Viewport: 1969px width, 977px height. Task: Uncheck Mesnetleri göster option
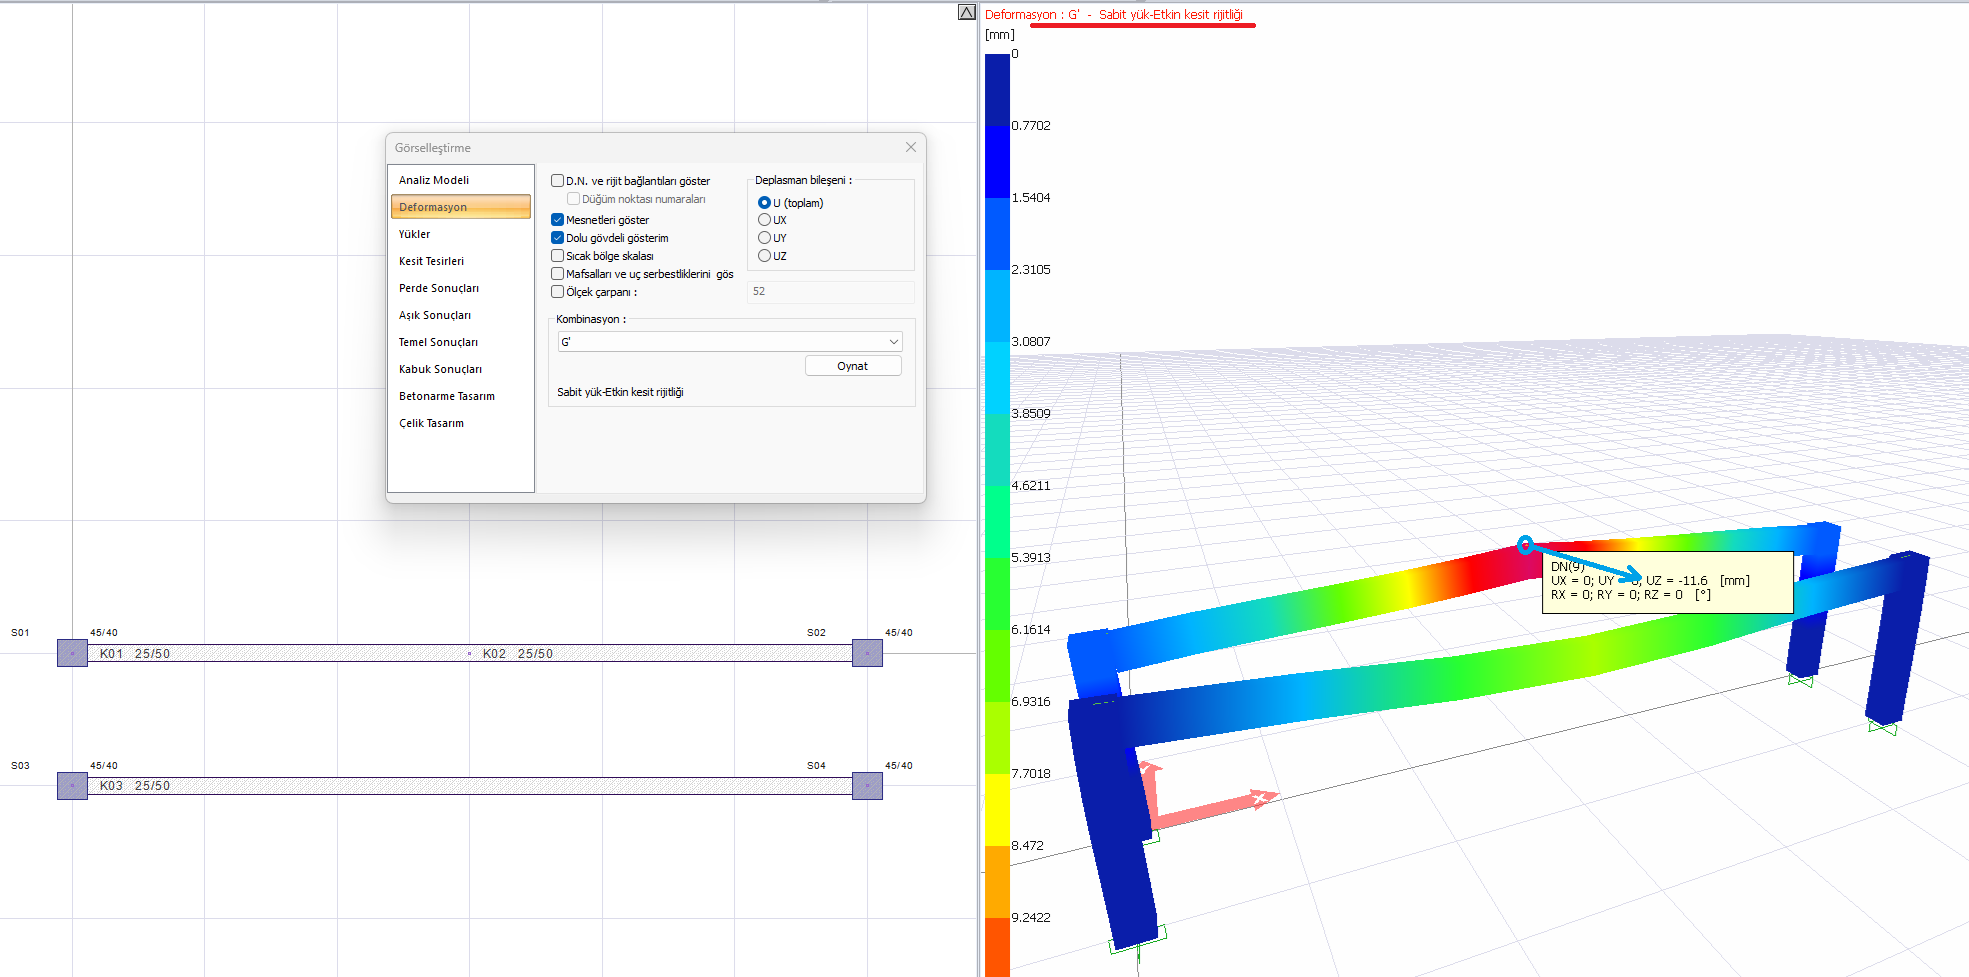click(558, 220)
